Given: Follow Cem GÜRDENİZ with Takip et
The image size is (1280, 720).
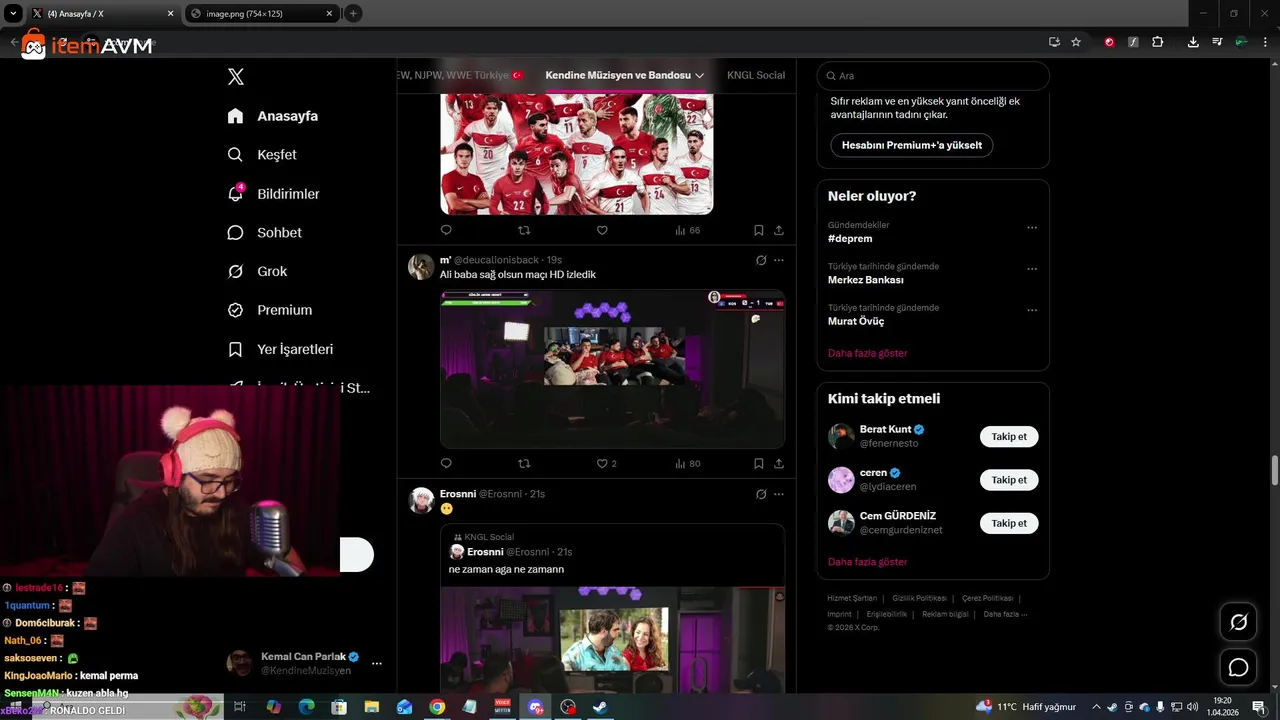Looking at the screenshot, I should click(x=1009, y=523).
